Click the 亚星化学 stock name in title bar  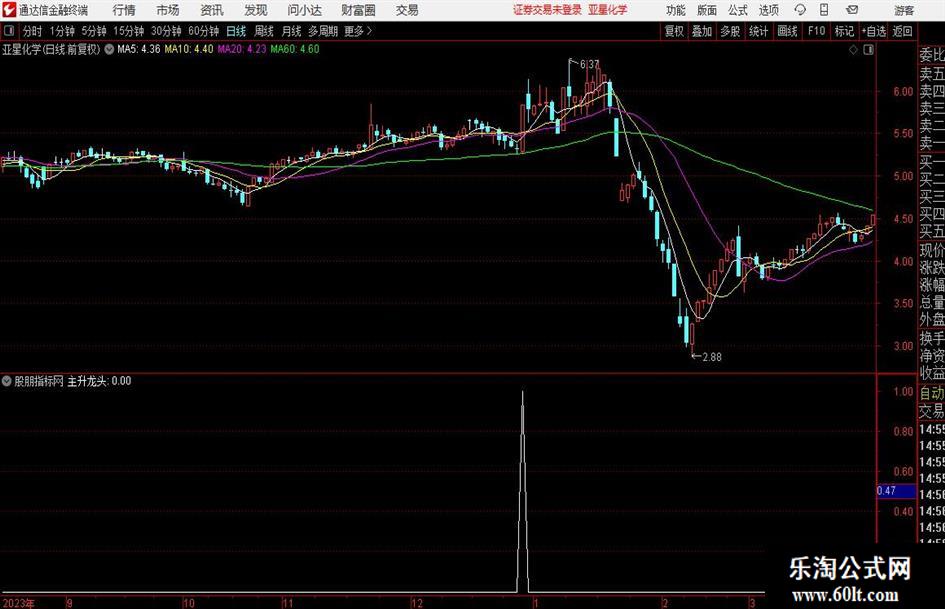608,10
